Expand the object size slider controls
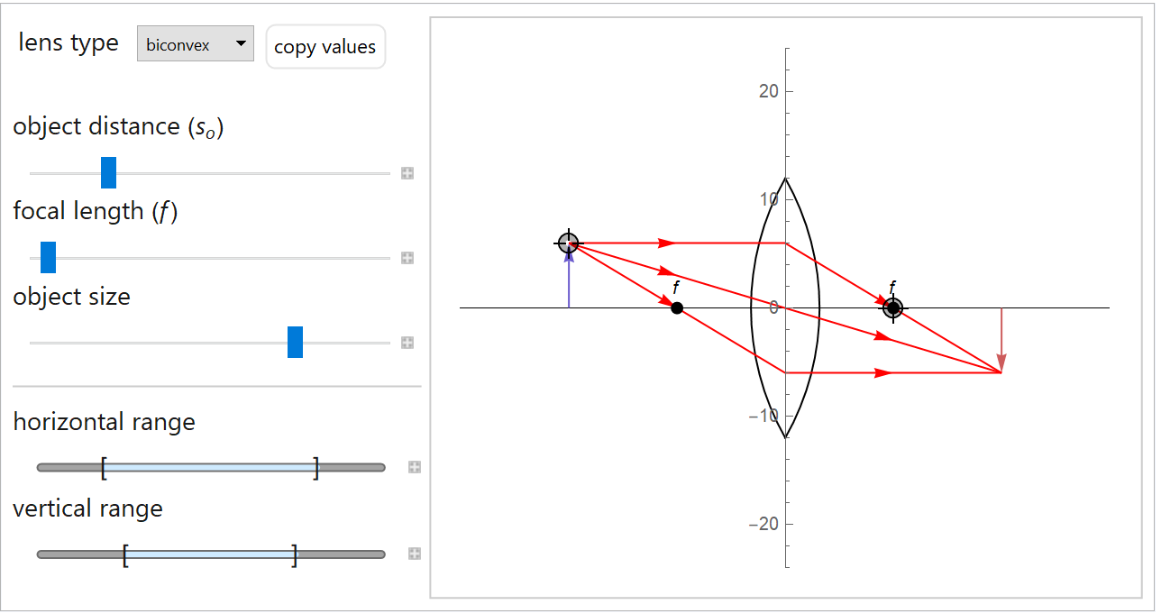The height and width of the screenshot is (614, 1156). click(407, 343)
